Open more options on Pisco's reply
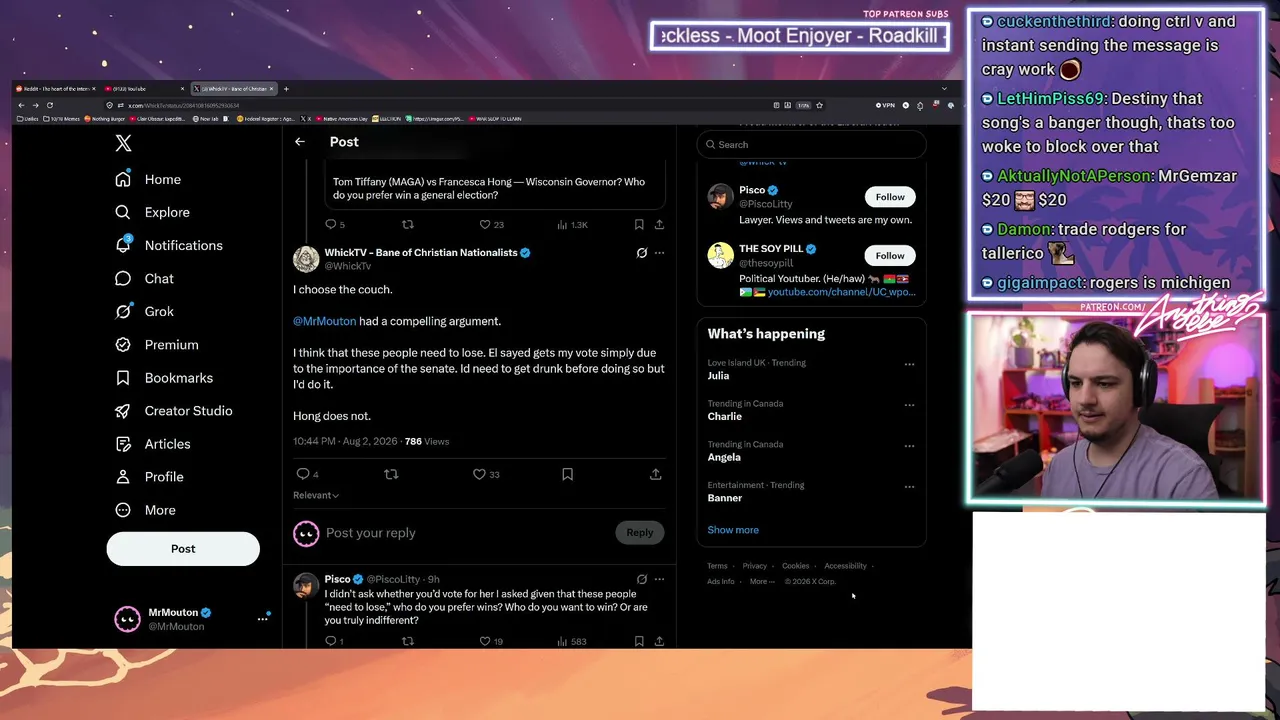The image size is (1280, 720). [659, 579]
